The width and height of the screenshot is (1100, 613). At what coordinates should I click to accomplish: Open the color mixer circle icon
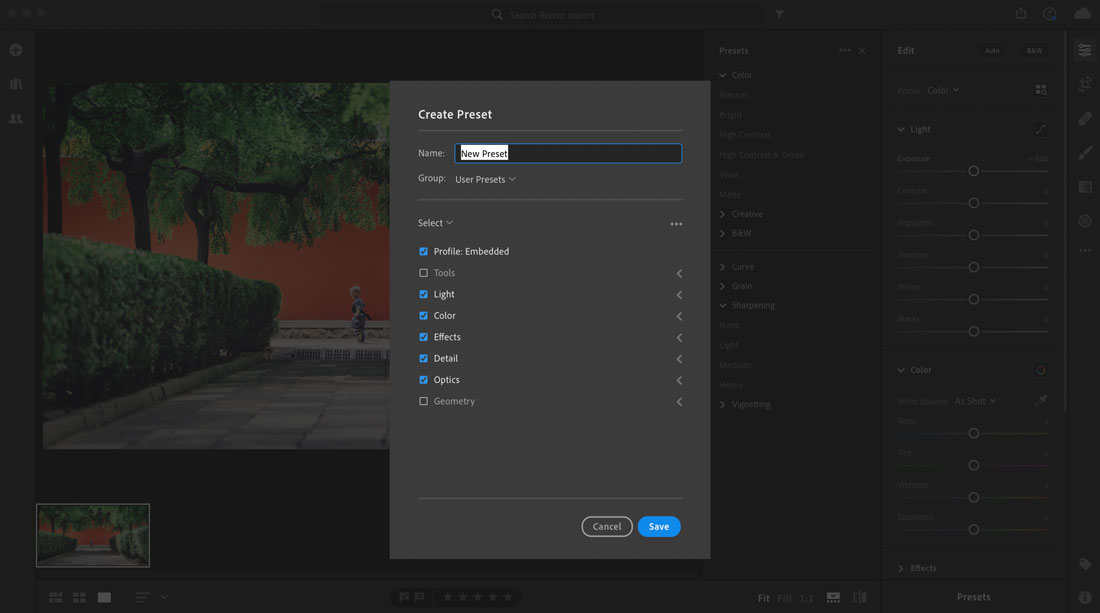click(x=1041, y=370)
